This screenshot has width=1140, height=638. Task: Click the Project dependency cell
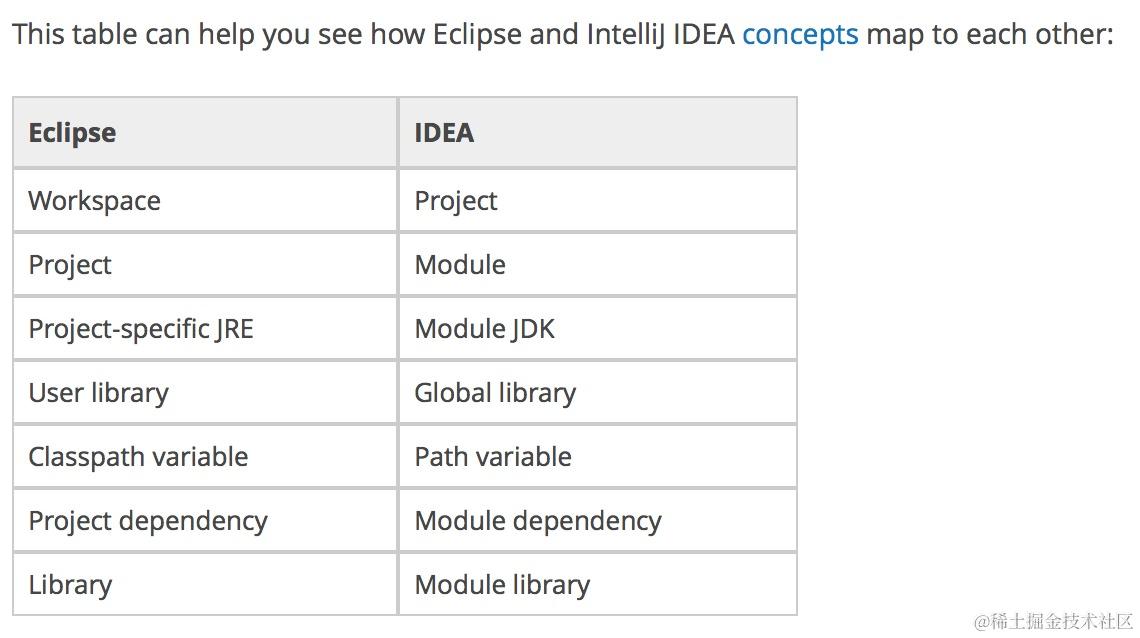[205, 520]
